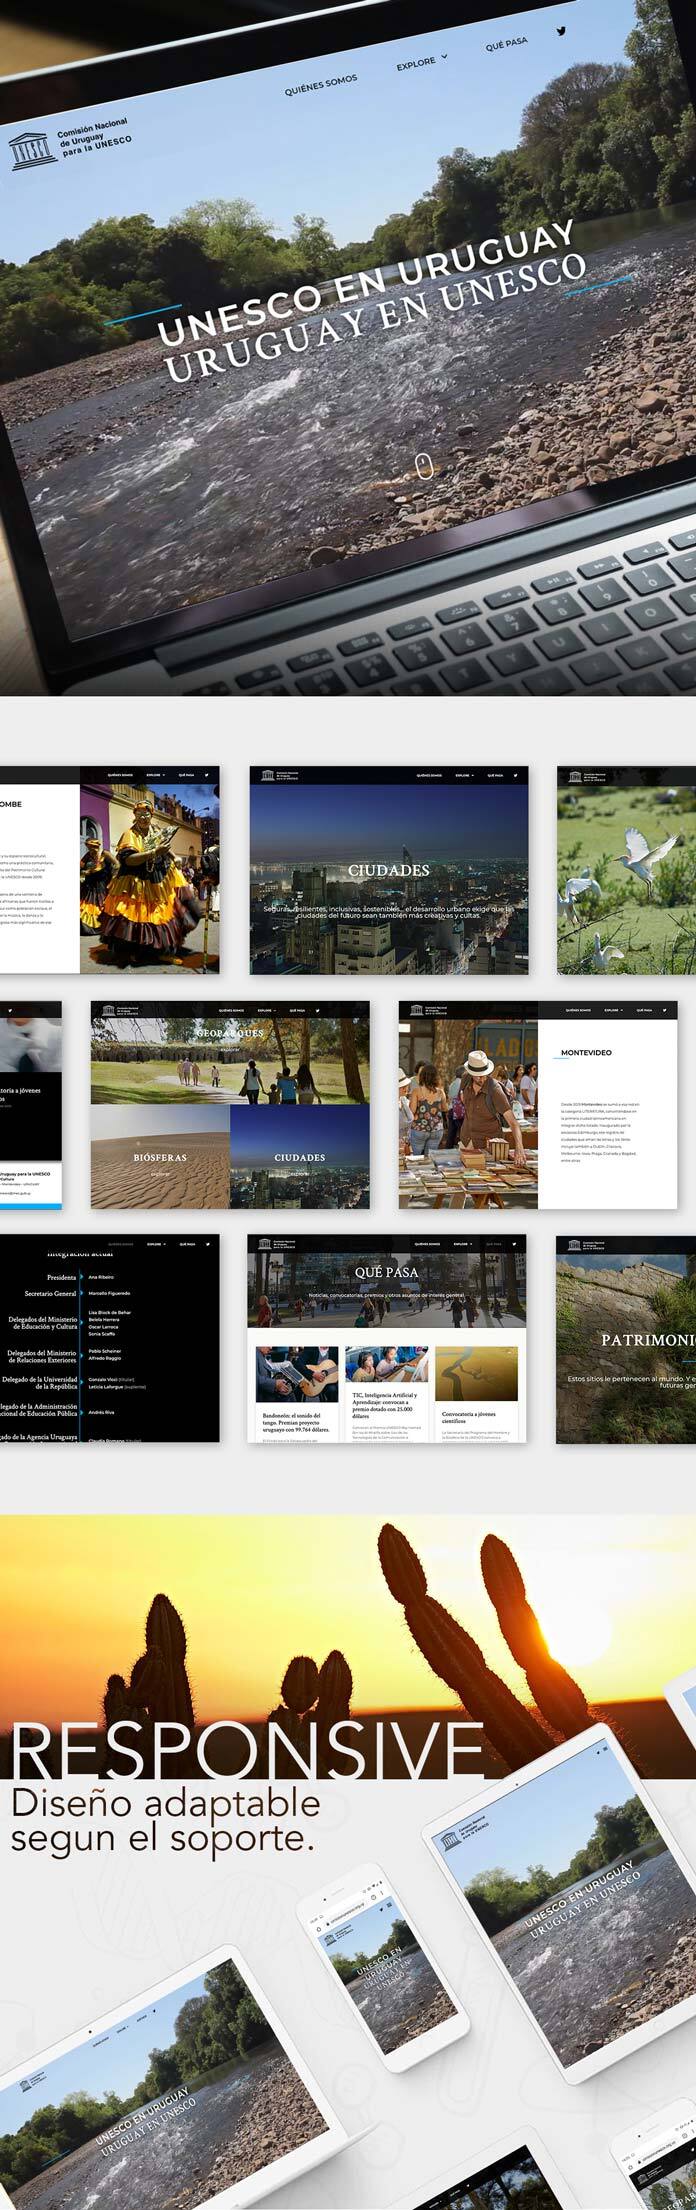Click the name Lisa Block de Behar
This screenshot has height=2210, width=696.
[110, 1312]
